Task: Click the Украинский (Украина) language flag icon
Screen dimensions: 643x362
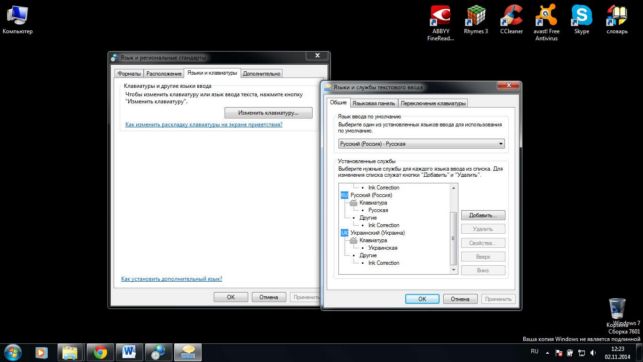Action: tap(344, 233)
